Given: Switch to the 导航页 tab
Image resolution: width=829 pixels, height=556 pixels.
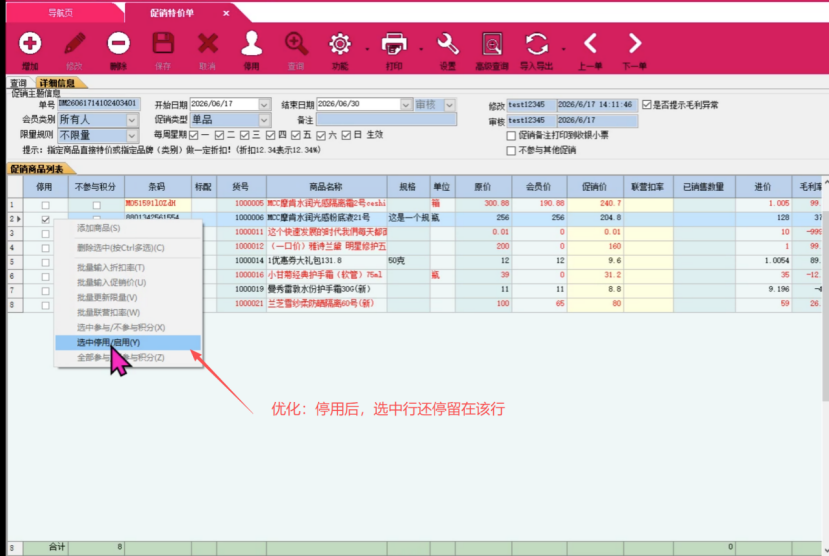Looking at the screenshot, I should click(x=61, y=13).
